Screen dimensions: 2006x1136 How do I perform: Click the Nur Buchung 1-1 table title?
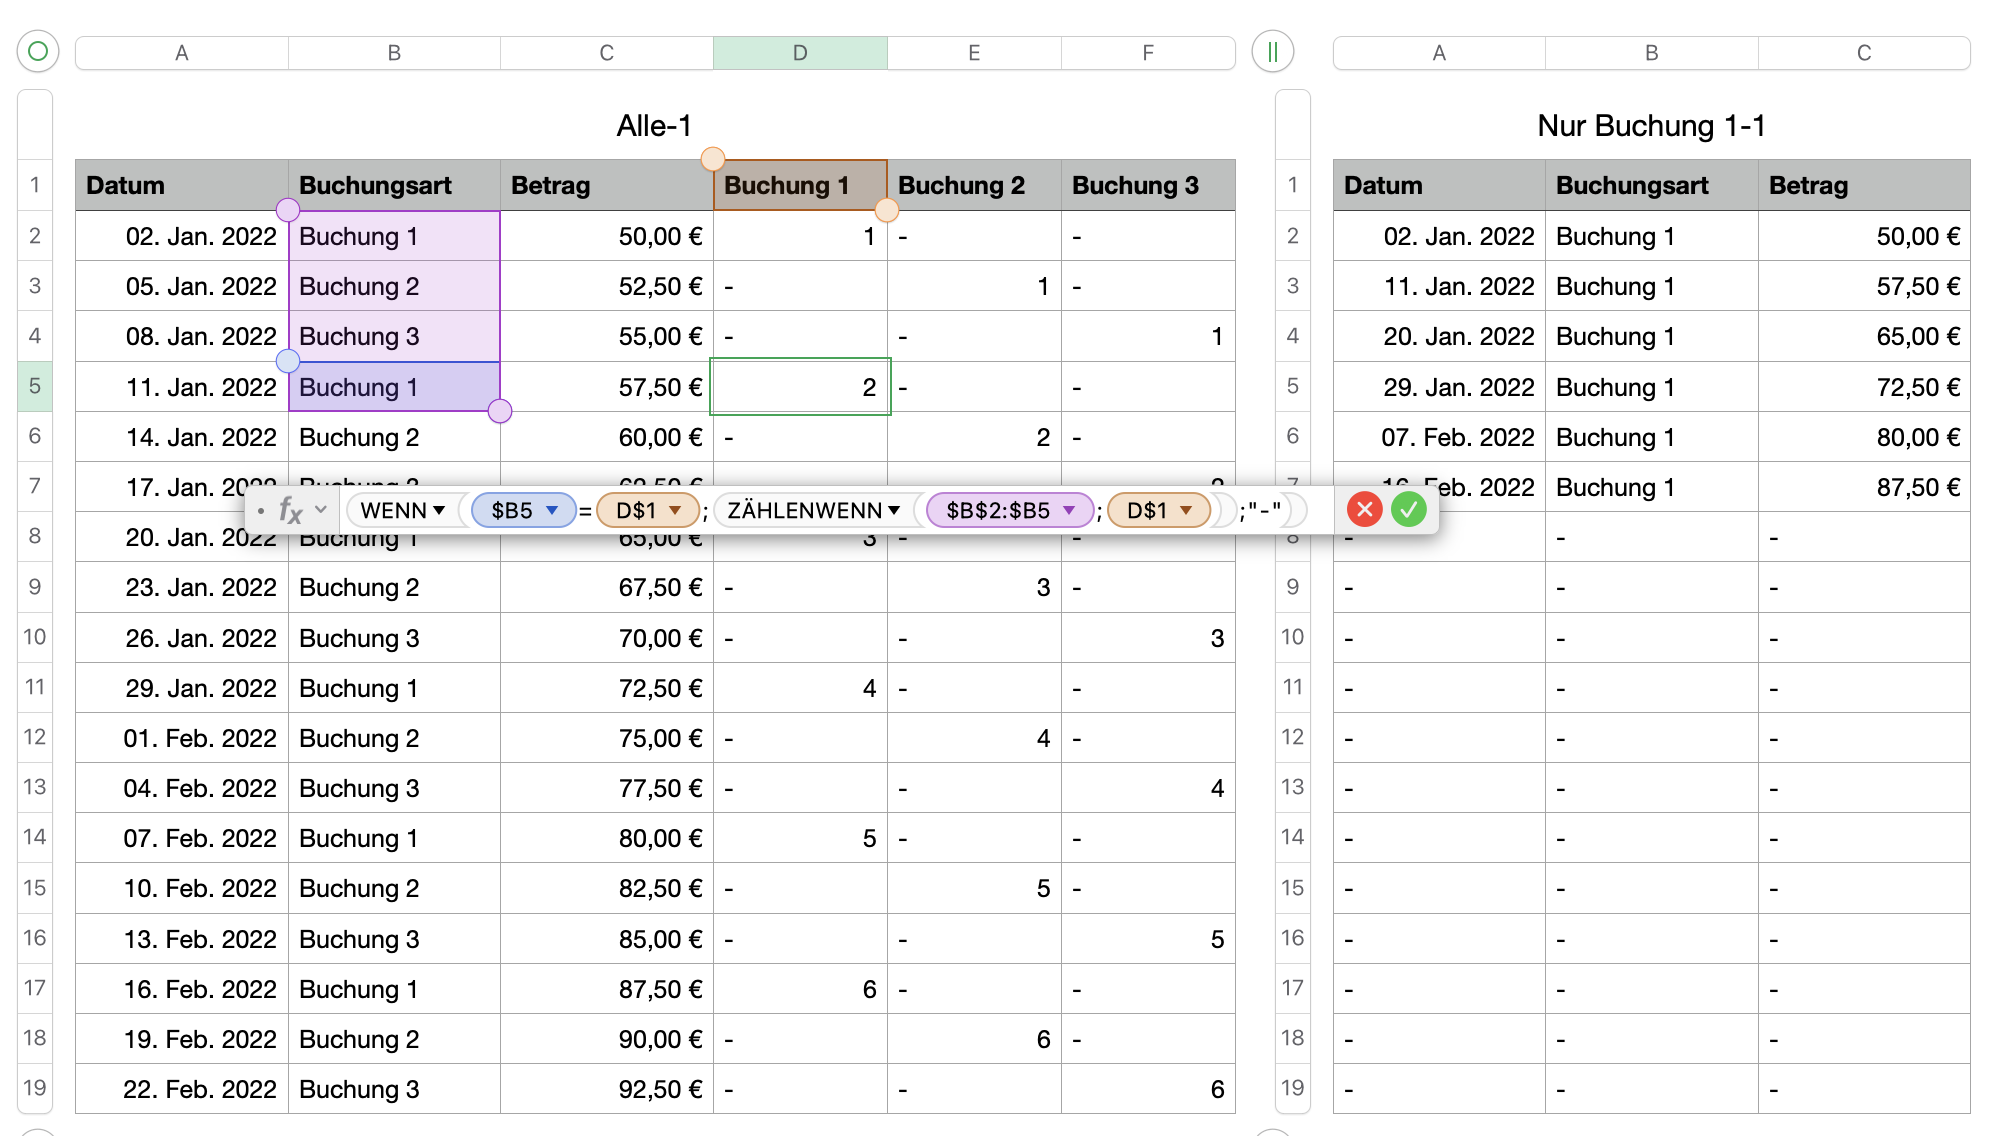(x=1651, y=126)
